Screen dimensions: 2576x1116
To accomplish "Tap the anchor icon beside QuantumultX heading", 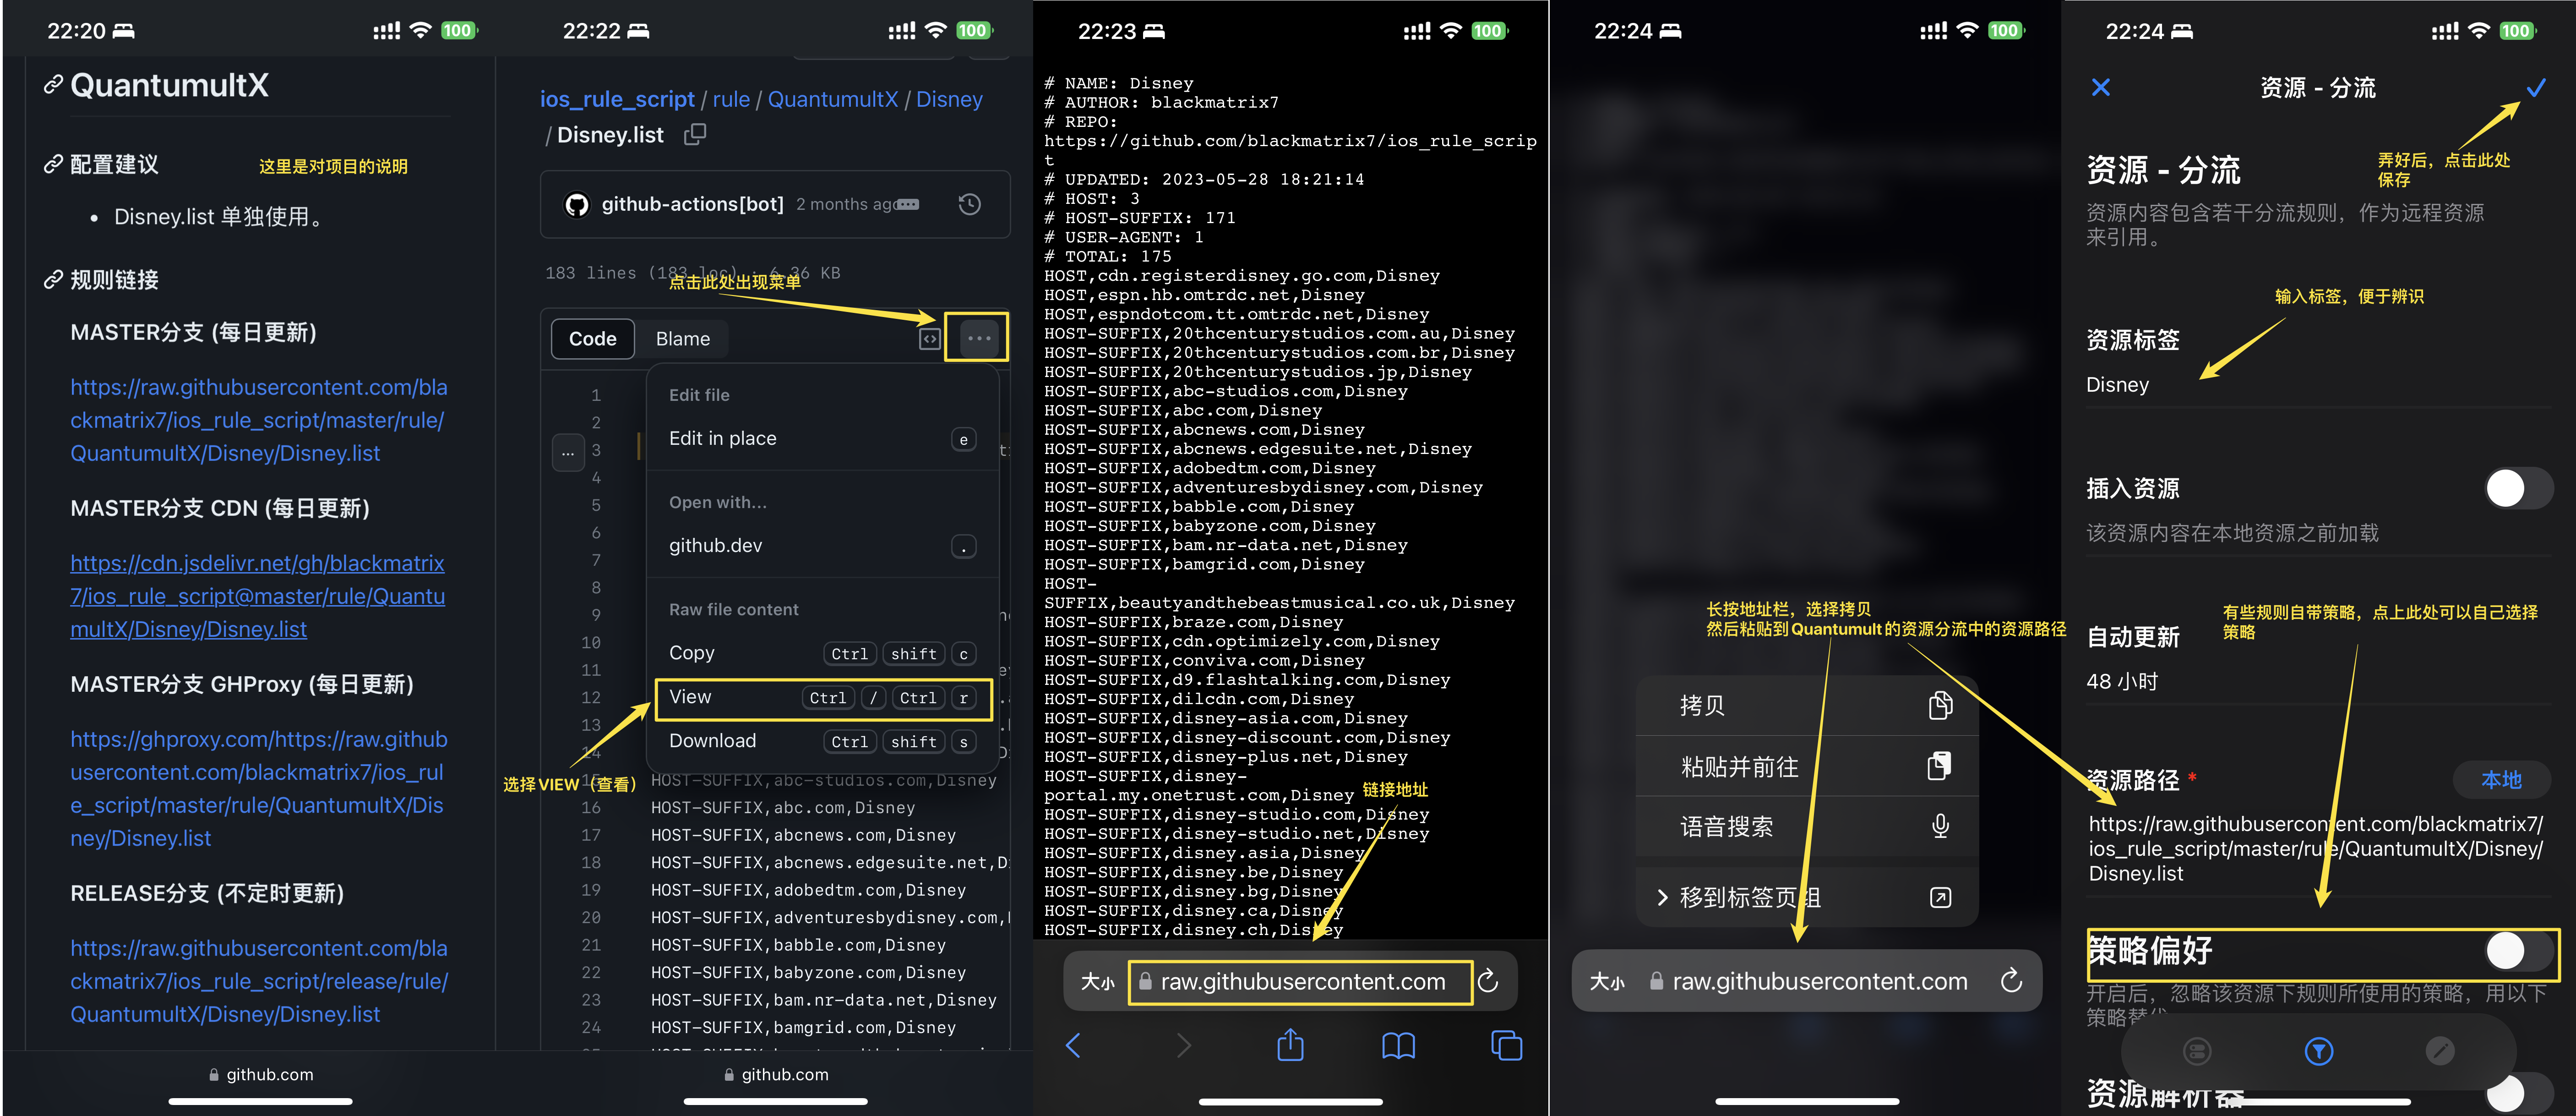I will [x=53, y=85].
